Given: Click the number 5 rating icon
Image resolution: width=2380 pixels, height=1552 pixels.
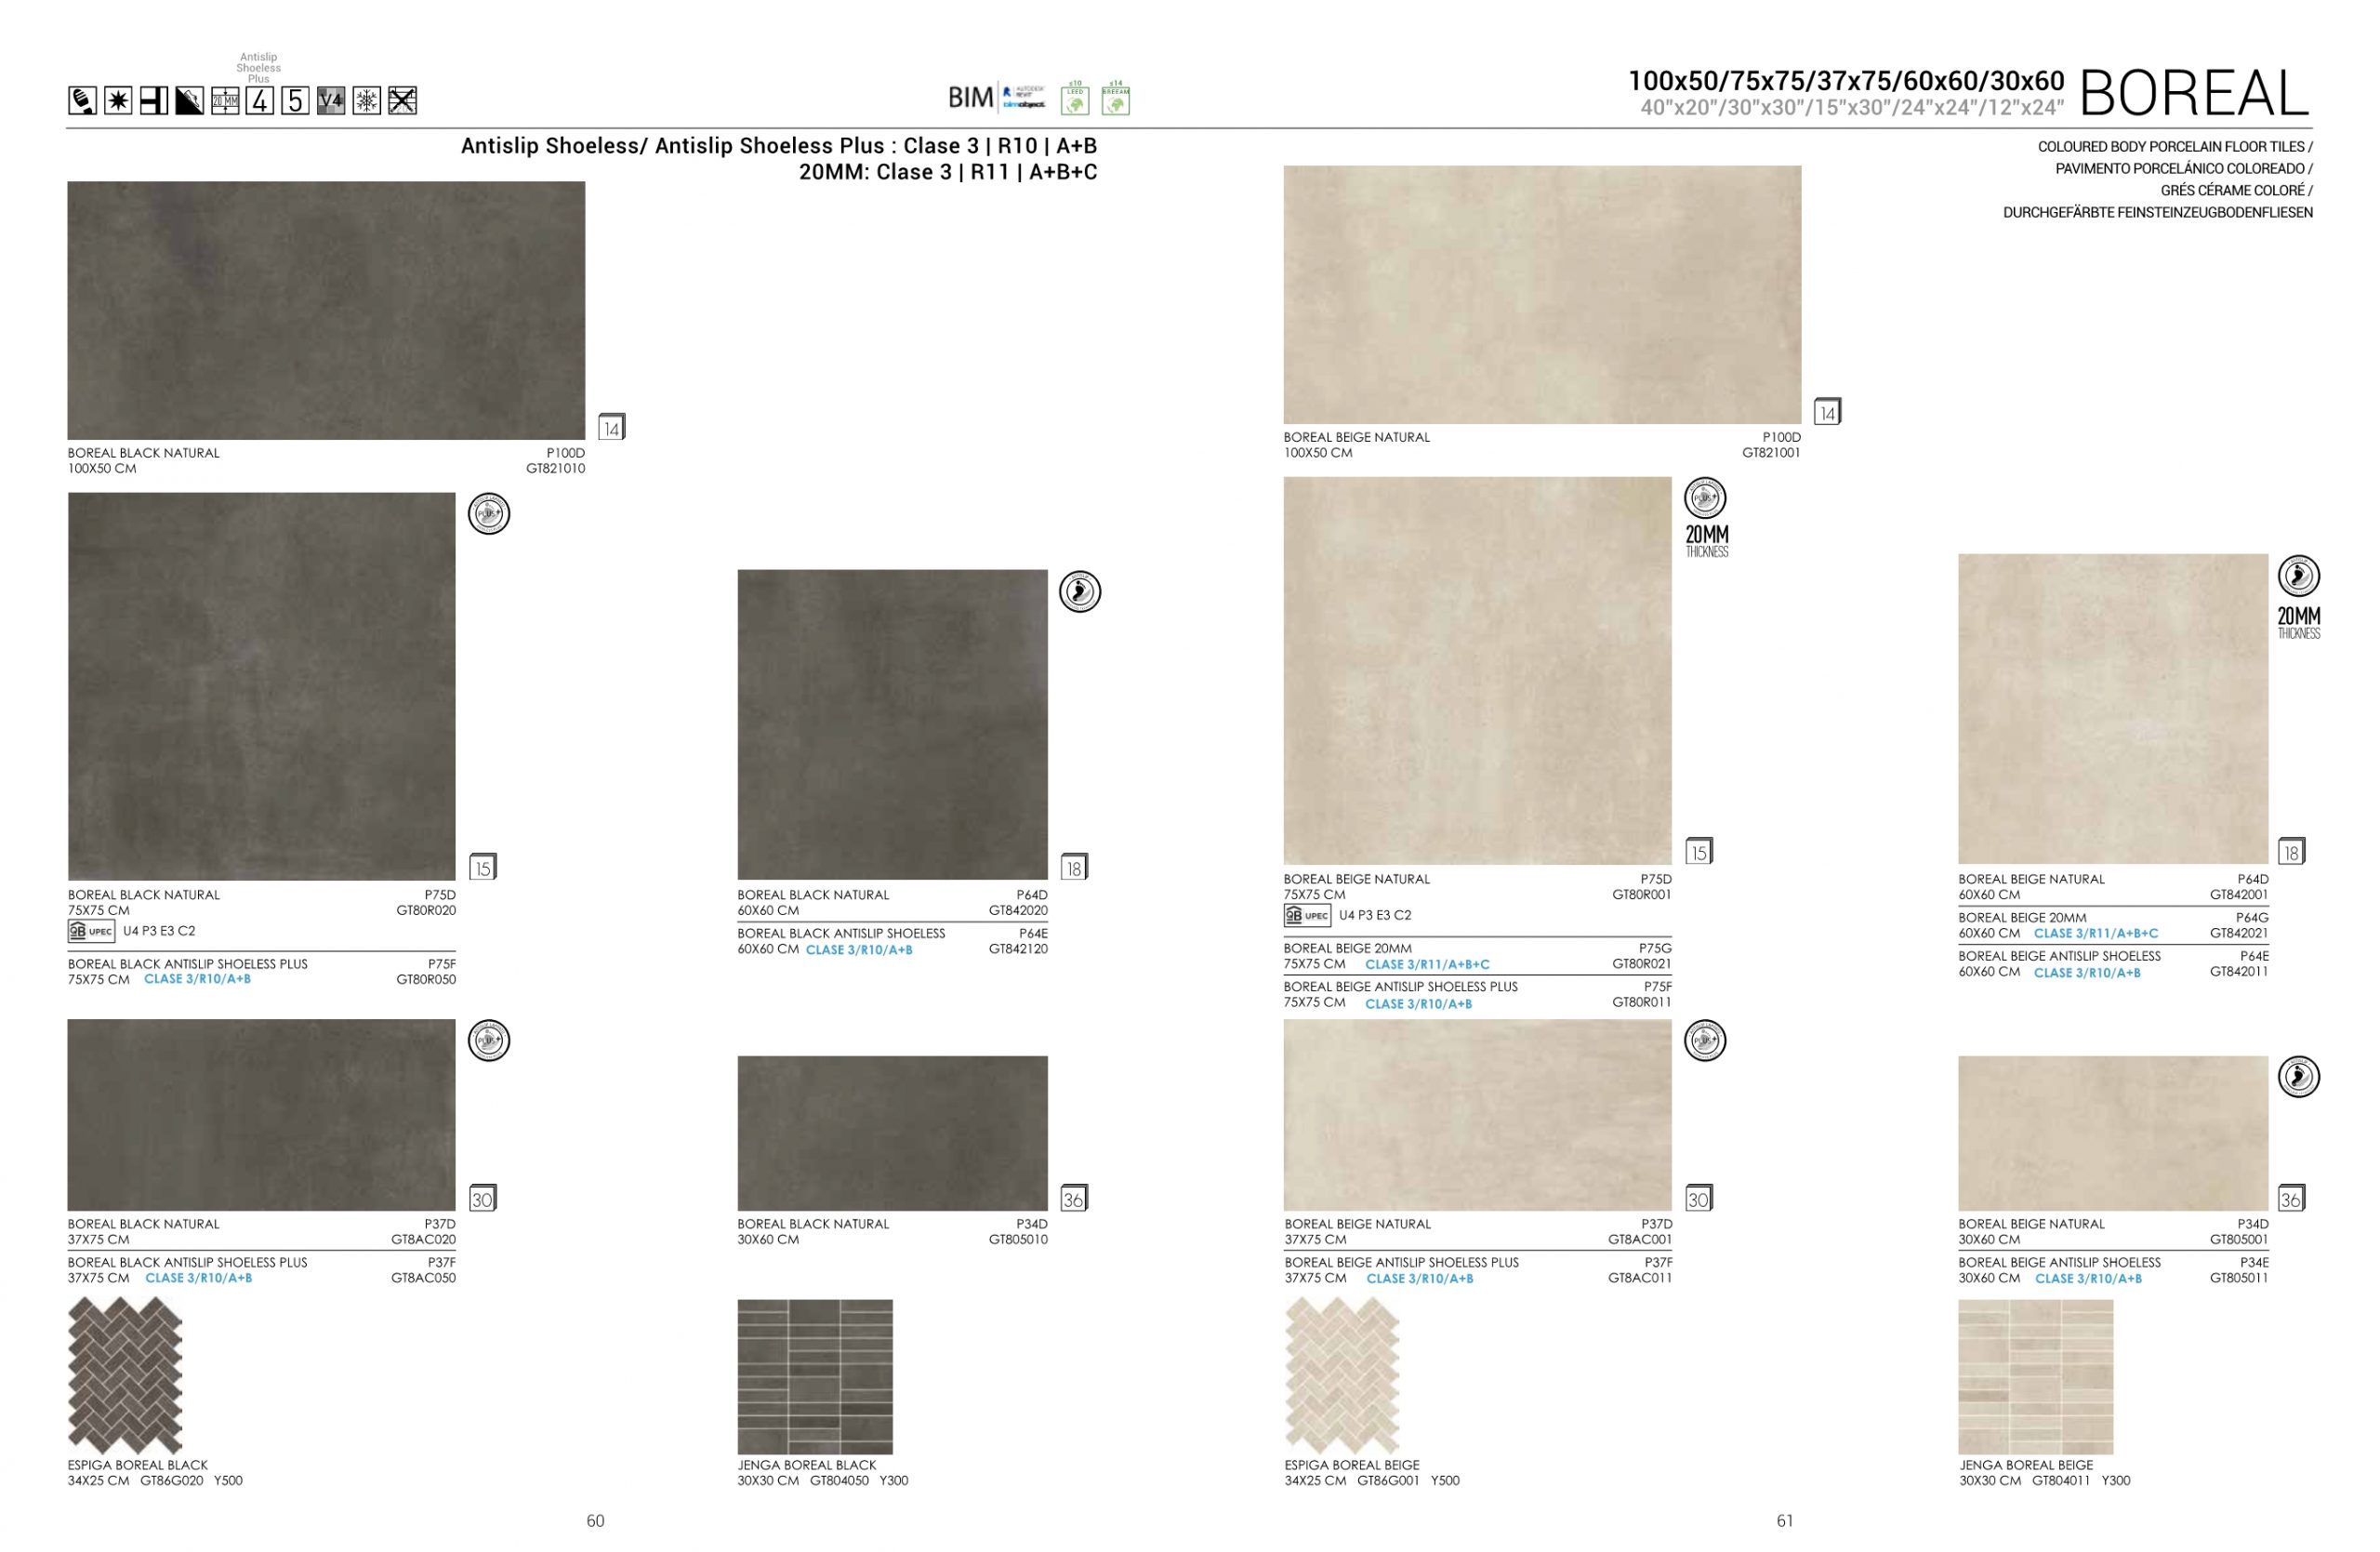Looking at the screenshot, I should [295, 101].
